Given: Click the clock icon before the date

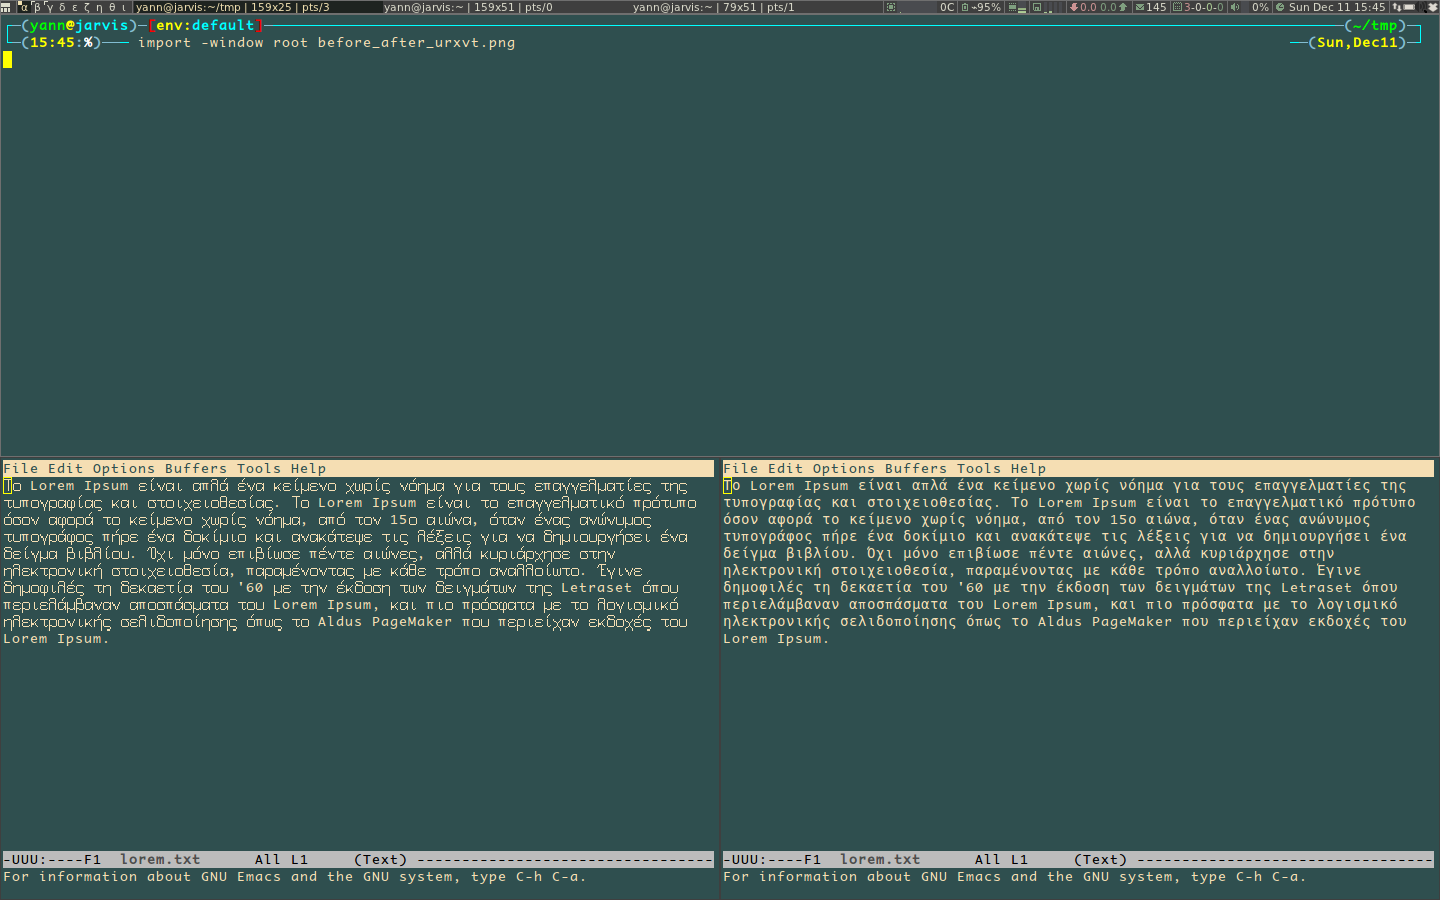Looking at the screenshot, I should point(1279,7).
